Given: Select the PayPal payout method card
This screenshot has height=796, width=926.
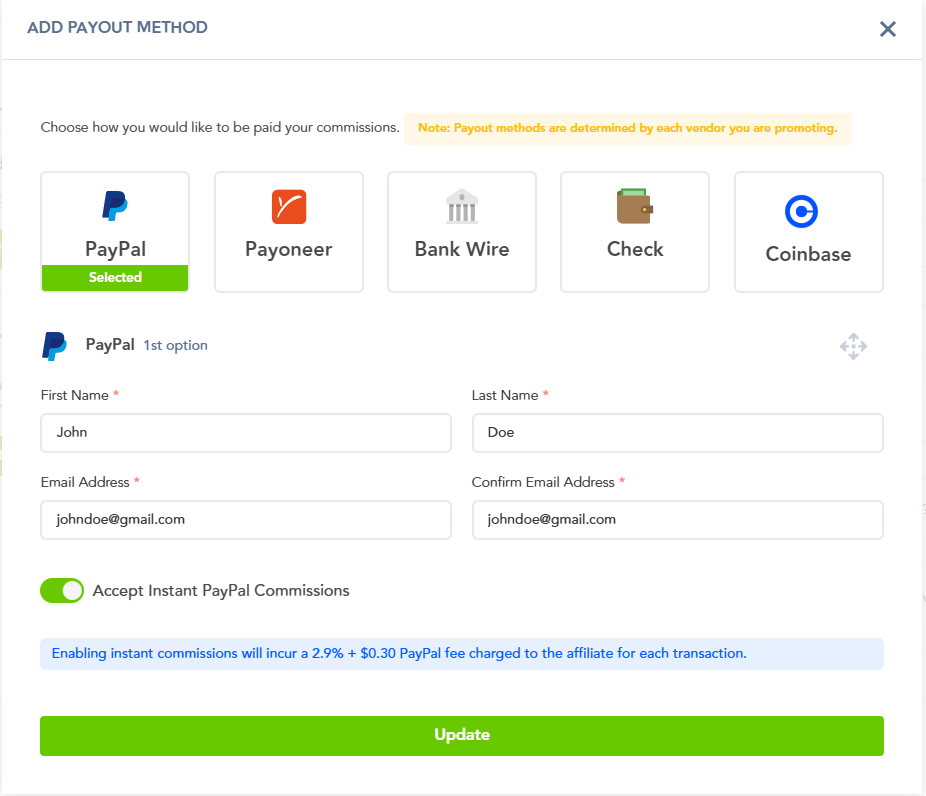Looking at the screenshot, I should pos(115,231).
